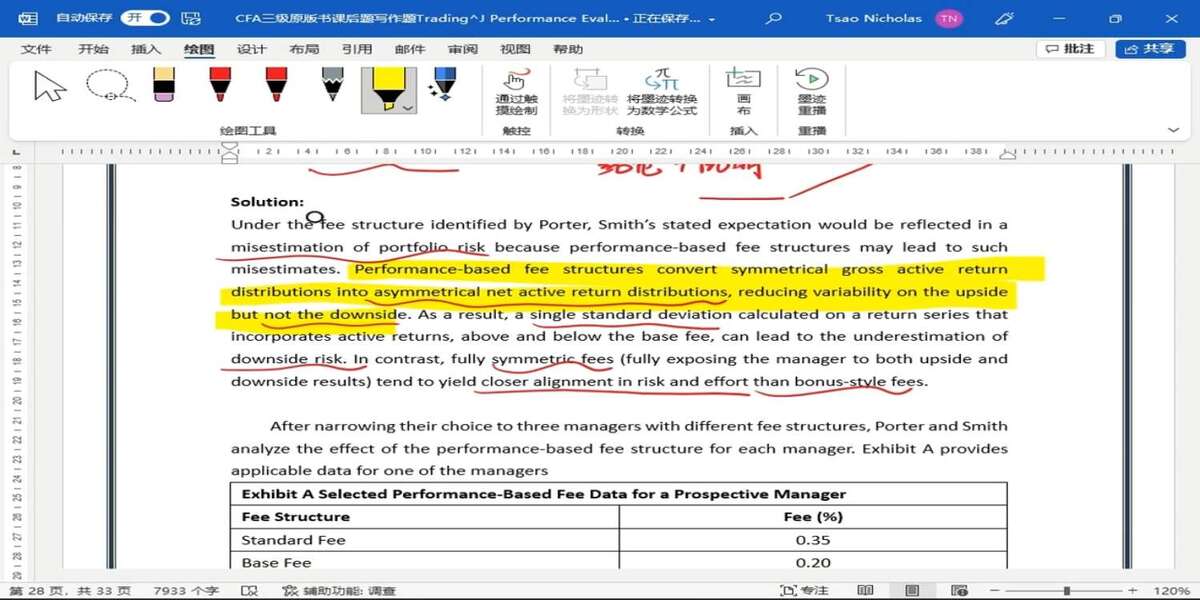Open the 批注 (Comments) button

pyautogui.click(x=1070, y=49)
